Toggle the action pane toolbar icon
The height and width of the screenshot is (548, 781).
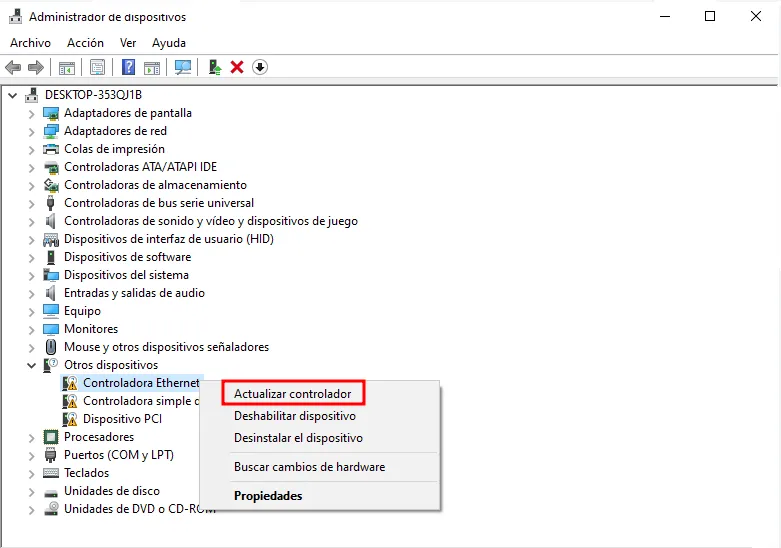point(152,67)
